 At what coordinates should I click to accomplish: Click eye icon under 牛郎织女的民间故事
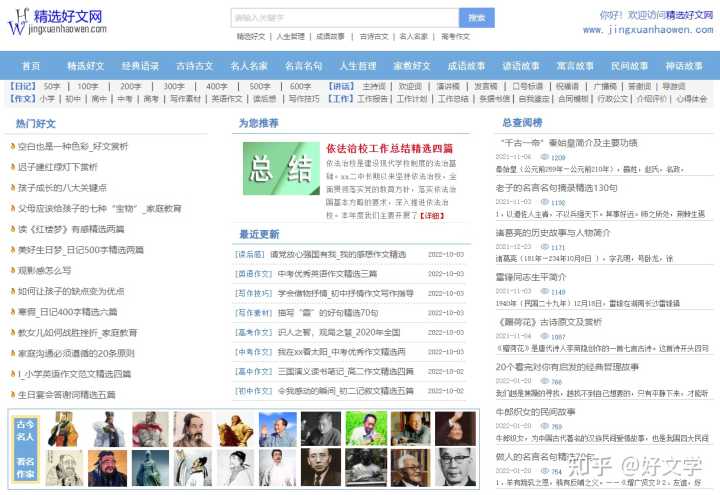544,426
